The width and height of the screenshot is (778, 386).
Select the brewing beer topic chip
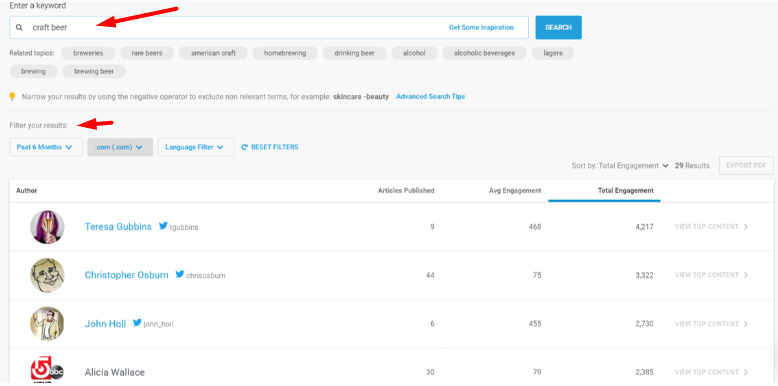pyautogui.click(x=94, y=71)
